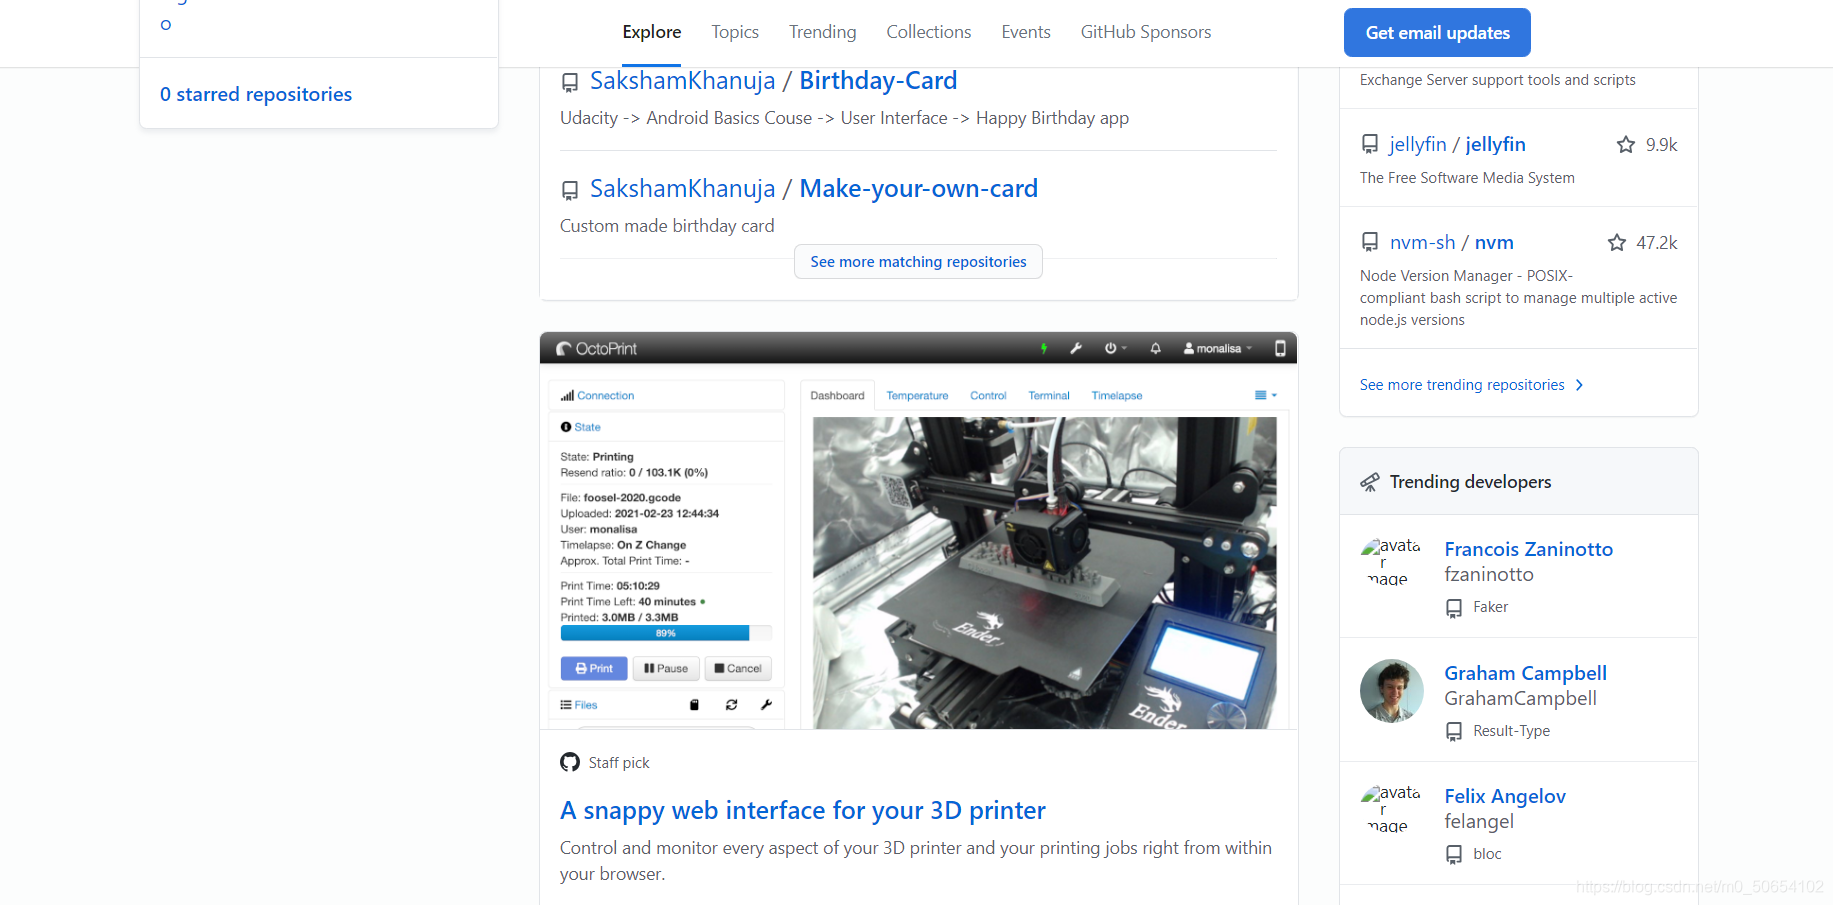The height and width of the screenshot is (905, 1833).
Task: Click the Get email updates button
Action: (1437, 33)
